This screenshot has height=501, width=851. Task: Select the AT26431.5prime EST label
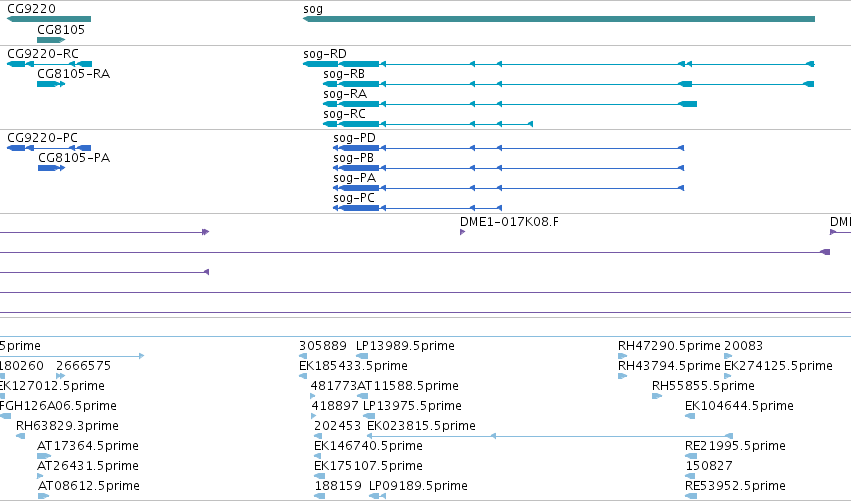click(88, 466)
